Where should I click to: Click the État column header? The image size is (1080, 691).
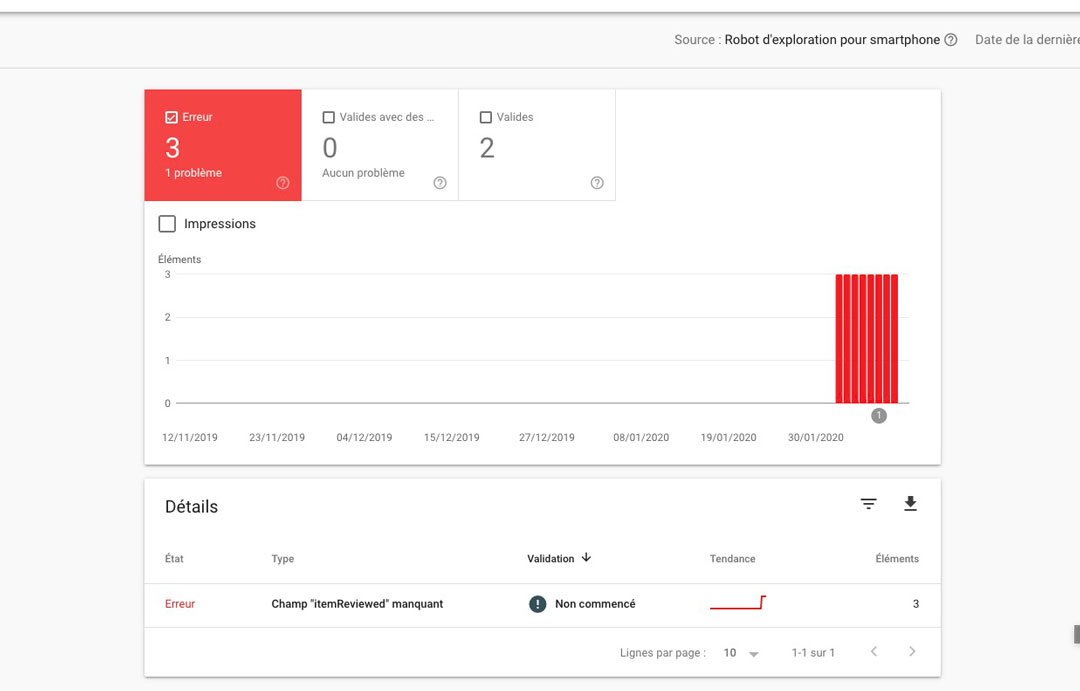click(x=174, y=559)
